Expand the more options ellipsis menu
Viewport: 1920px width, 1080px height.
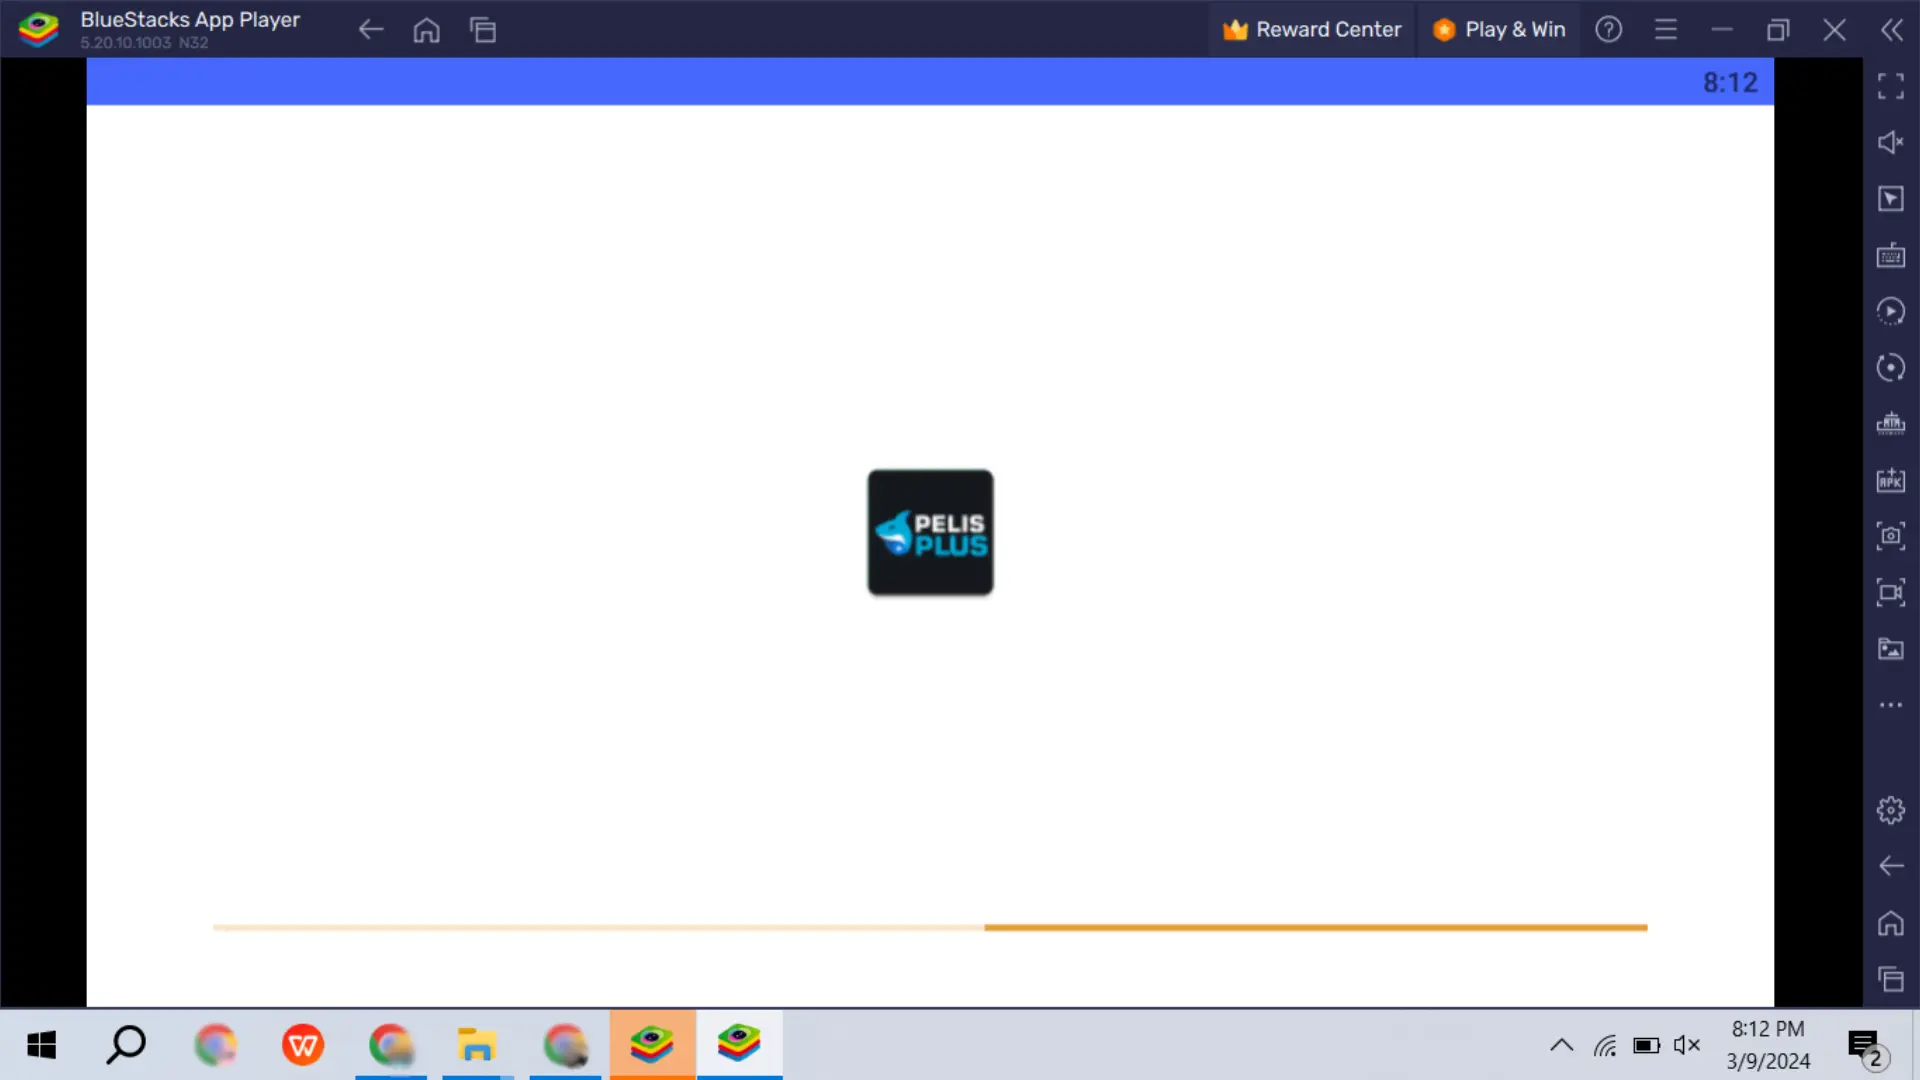(1891, 704)
